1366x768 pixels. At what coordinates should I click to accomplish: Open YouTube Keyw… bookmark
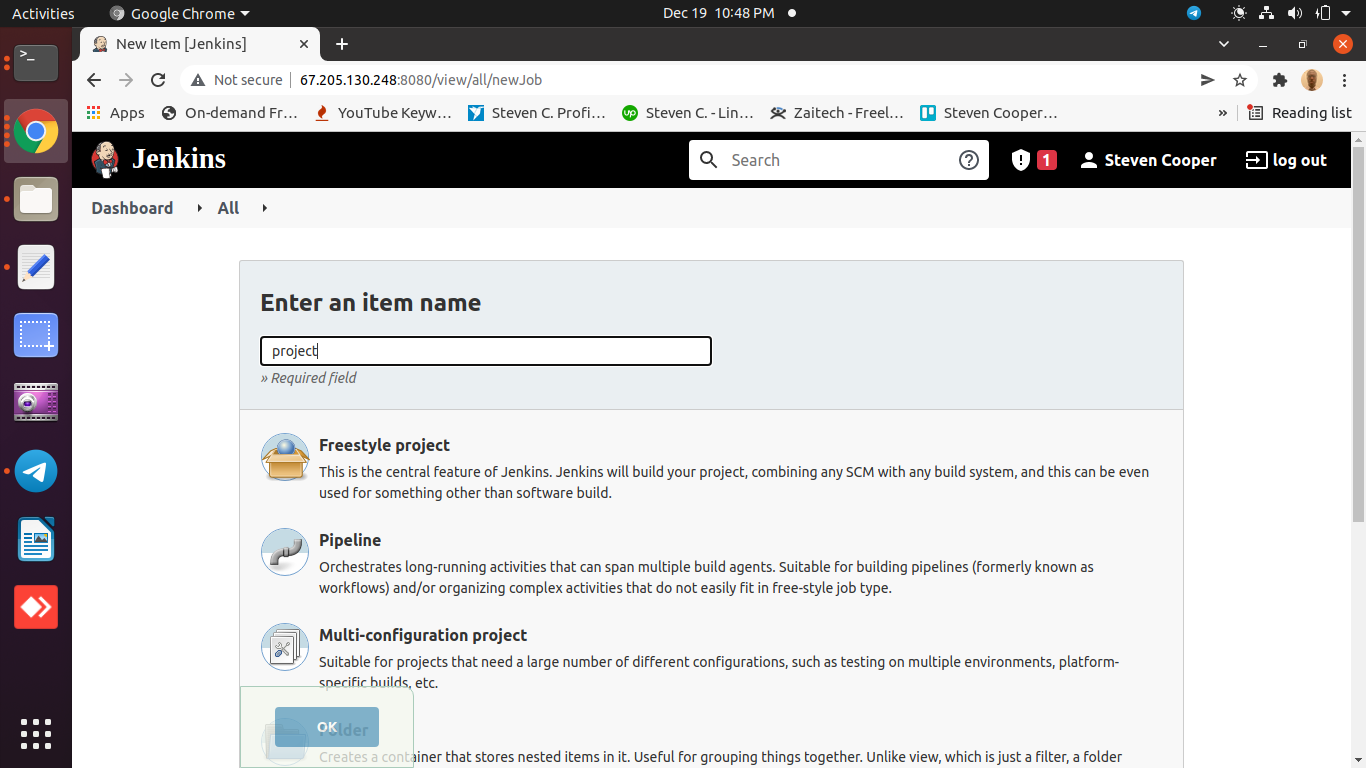[x=383, y=113]
